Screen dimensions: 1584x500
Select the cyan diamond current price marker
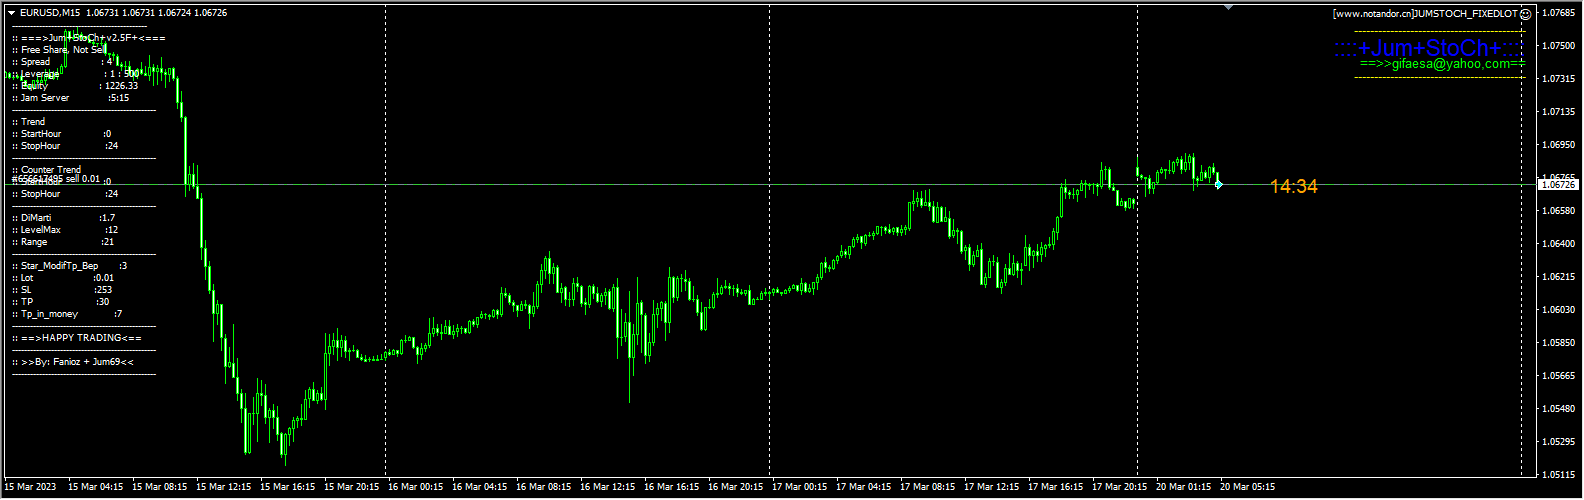(1218, 185)
